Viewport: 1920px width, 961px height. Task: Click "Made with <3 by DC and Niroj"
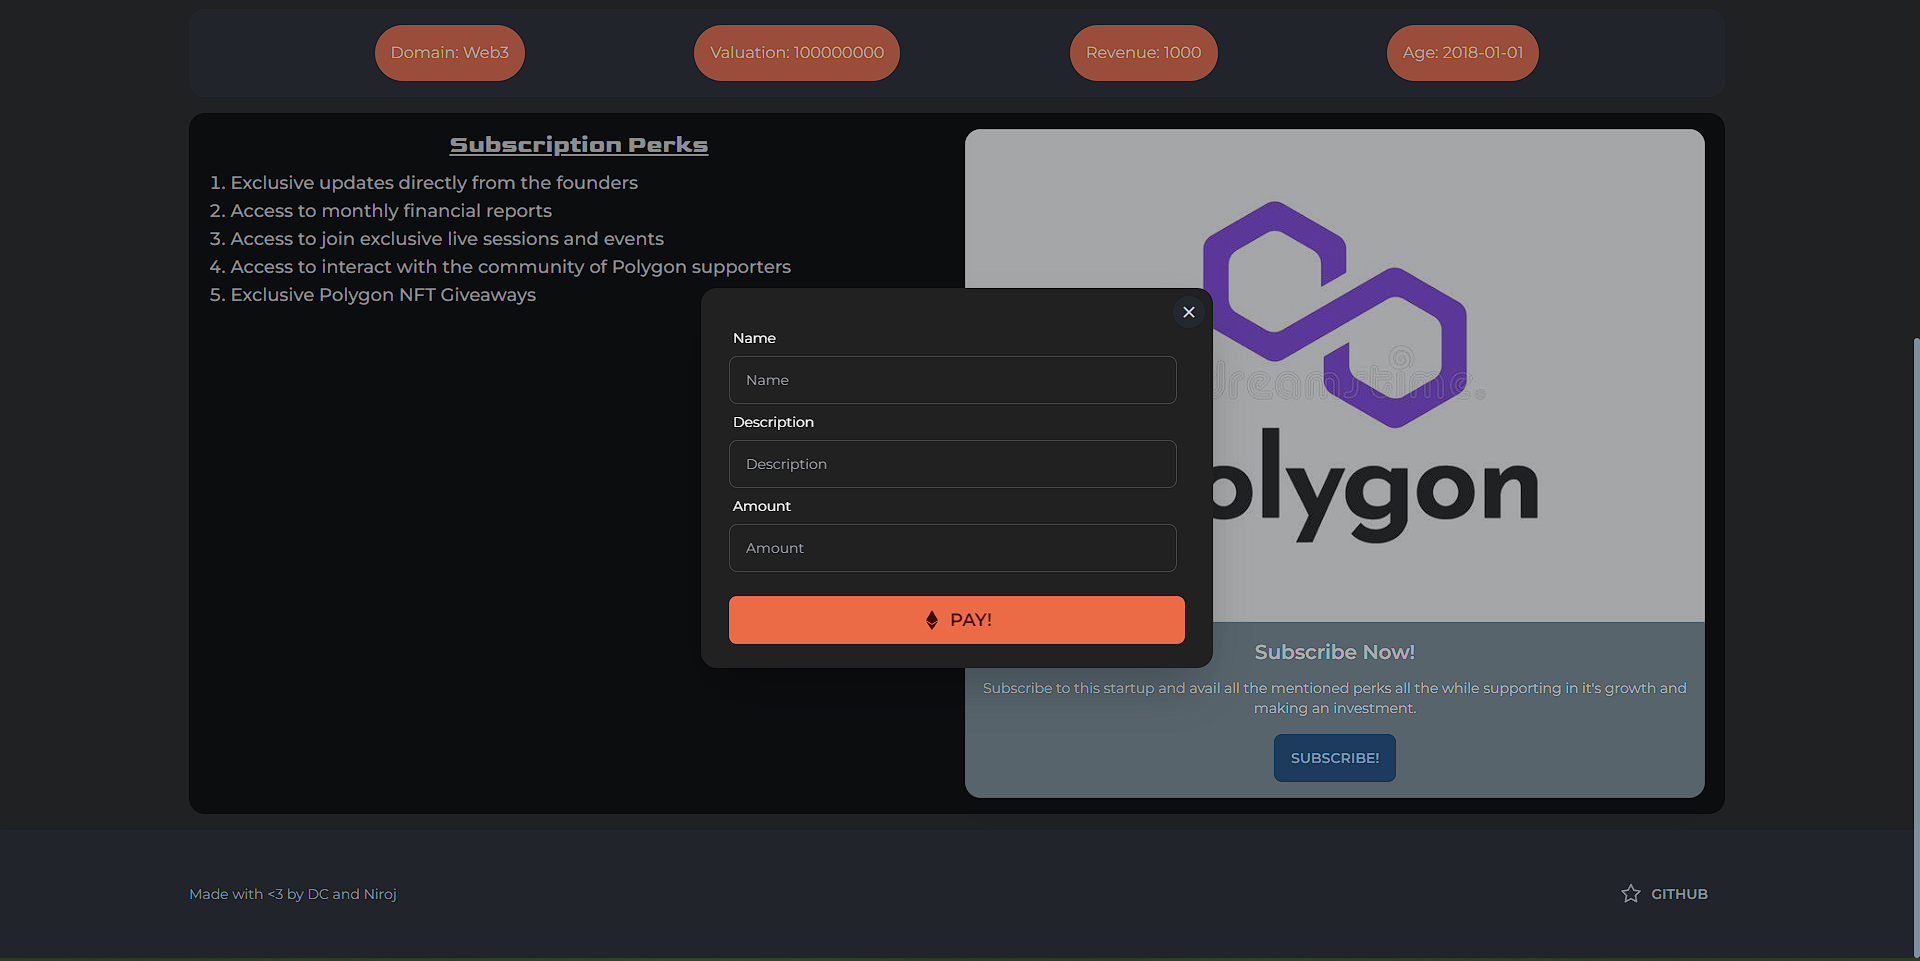coord(292,894)
